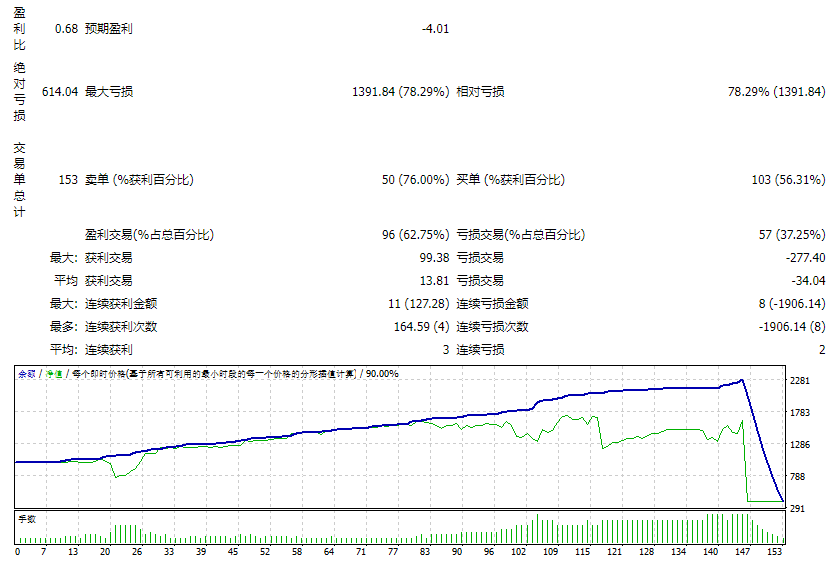Click the 99.38 largest profit trade value
The height and width of the screenshot is (563, 836).
pos(431,258)
